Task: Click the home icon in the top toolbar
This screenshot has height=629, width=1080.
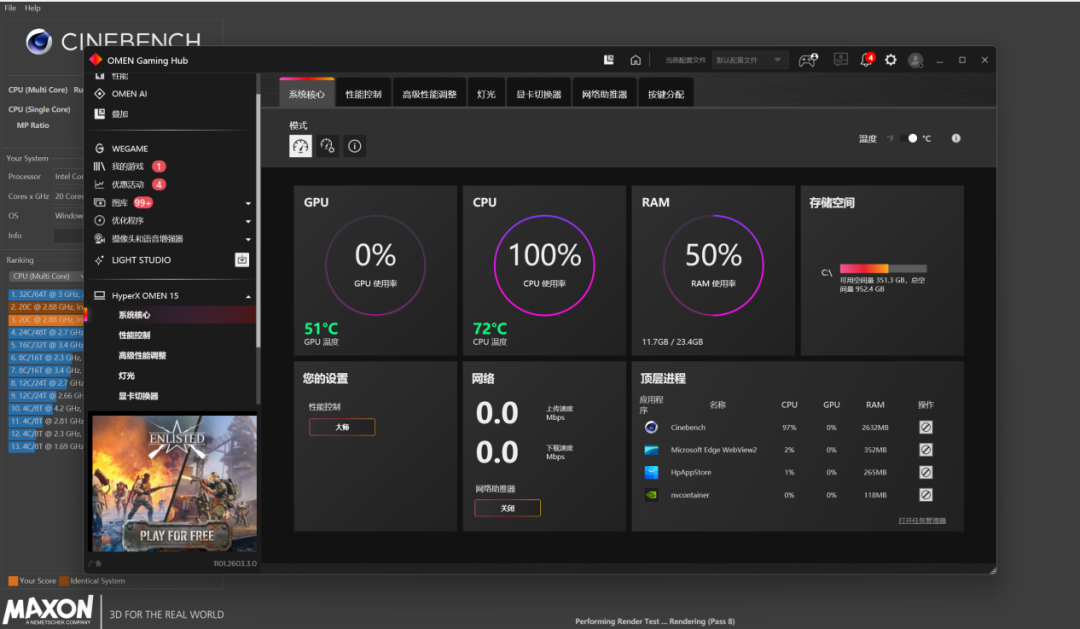Action: click(x=635, y=60)
